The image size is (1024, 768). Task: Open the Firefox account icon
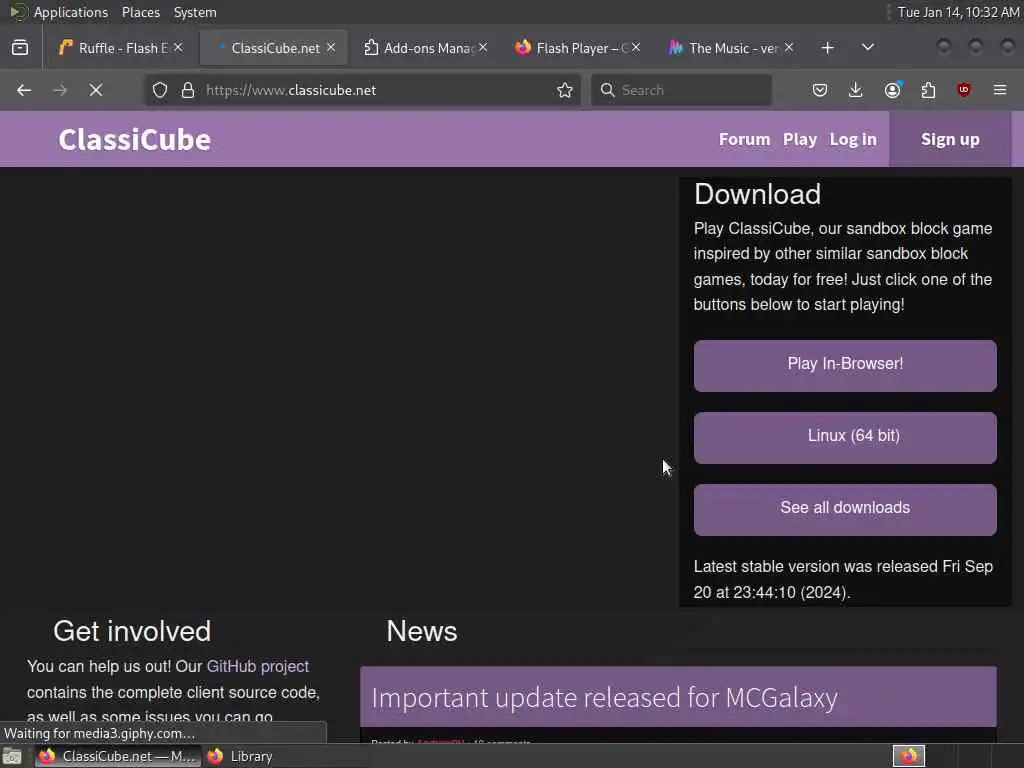tap(893, 90)
